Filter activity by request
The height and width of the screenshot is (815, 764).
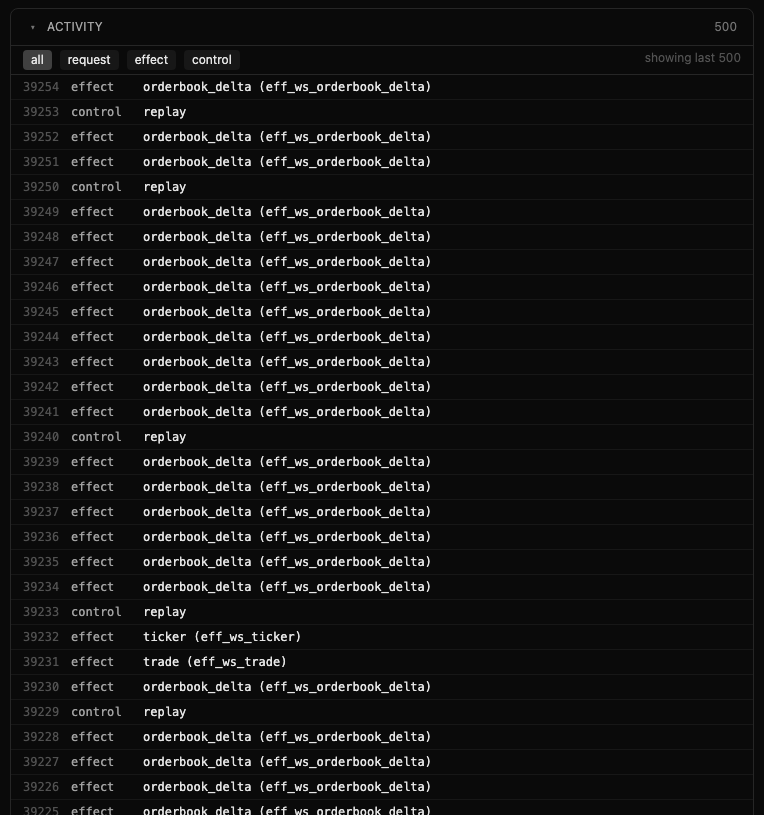pyautogui.click(x=89, y=60)
